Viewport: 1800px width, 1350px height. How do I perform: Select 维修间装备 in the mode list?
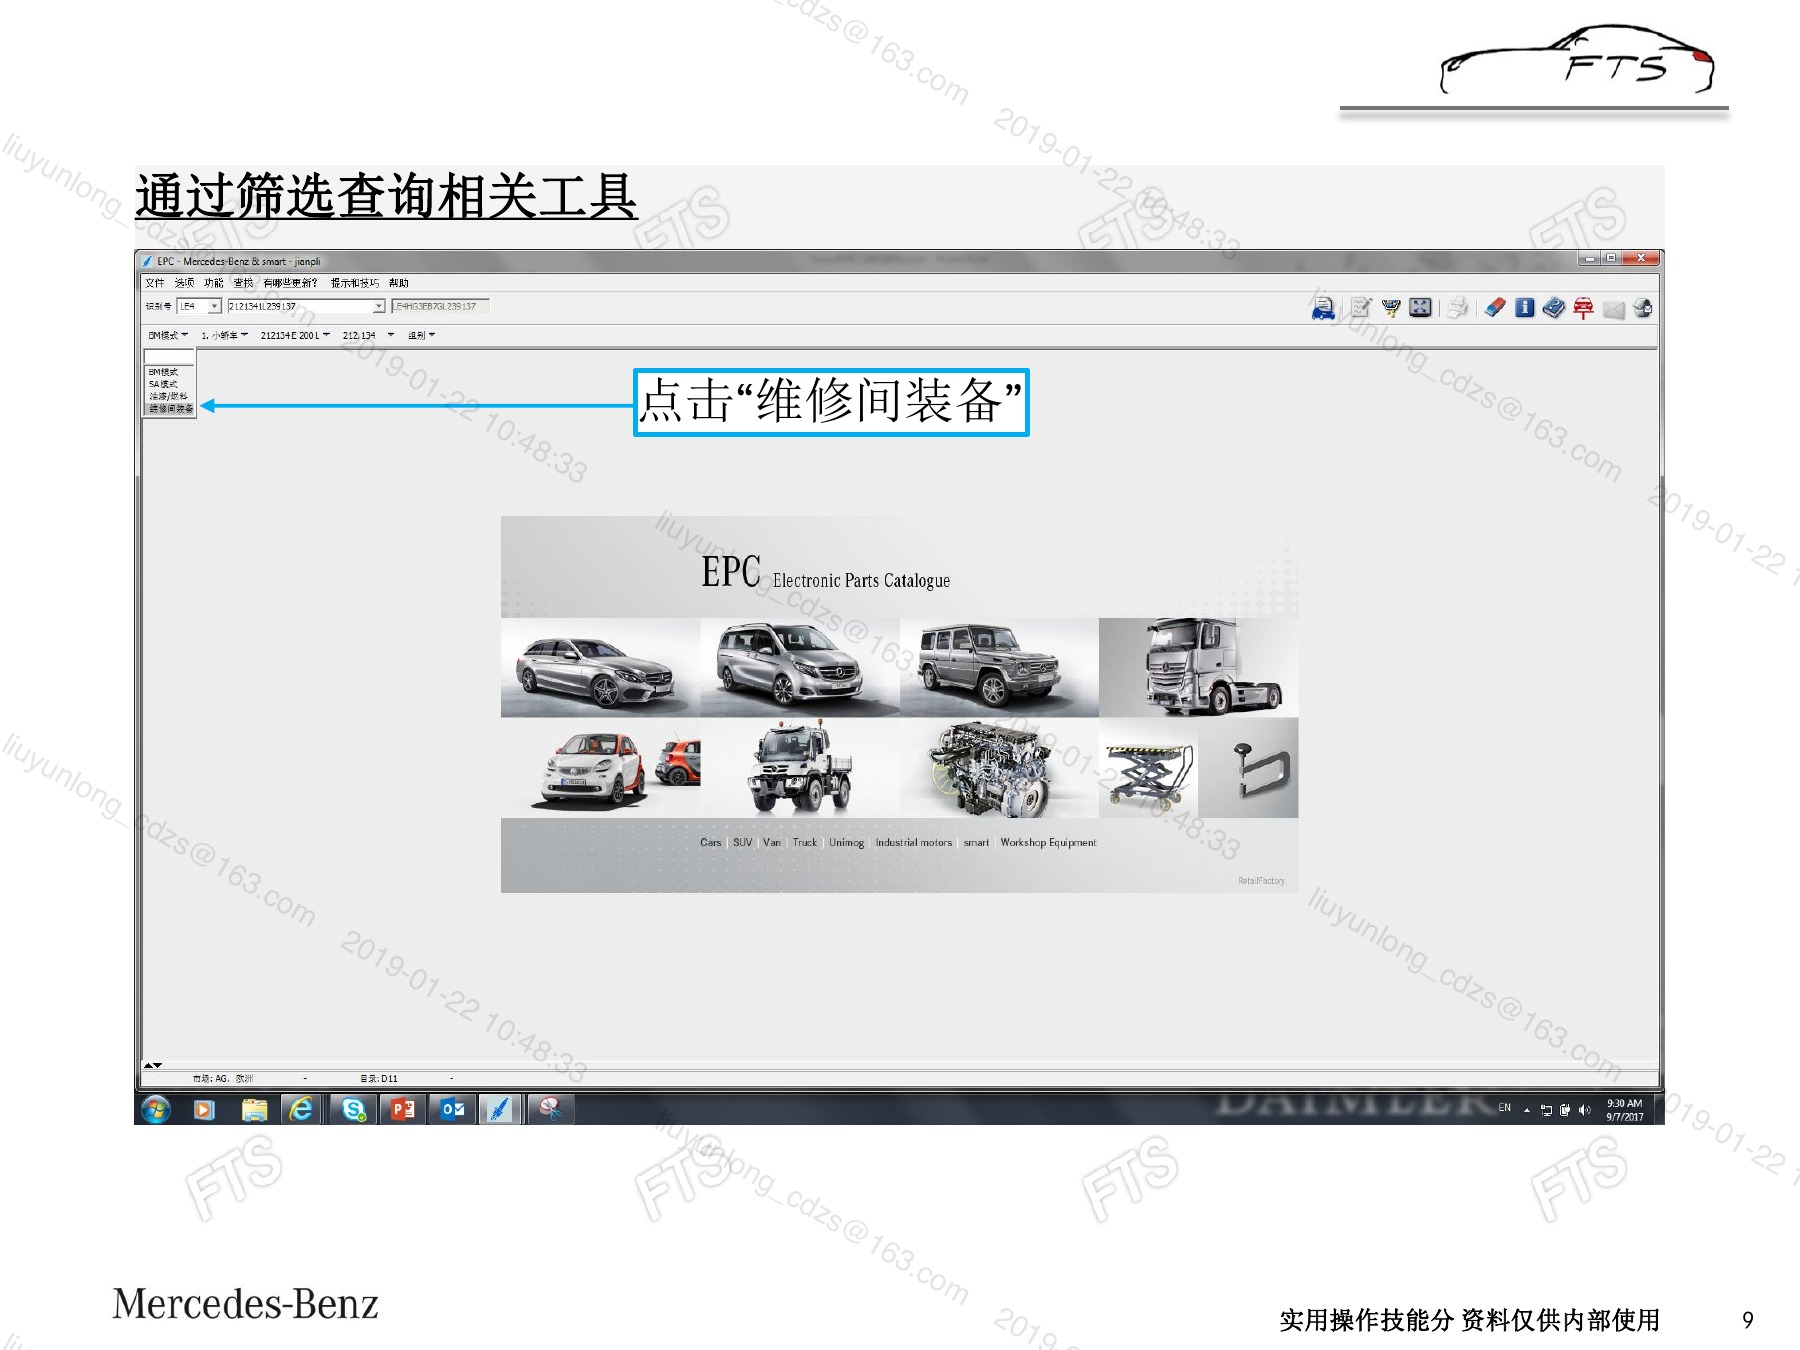click(x=170, y=408)
